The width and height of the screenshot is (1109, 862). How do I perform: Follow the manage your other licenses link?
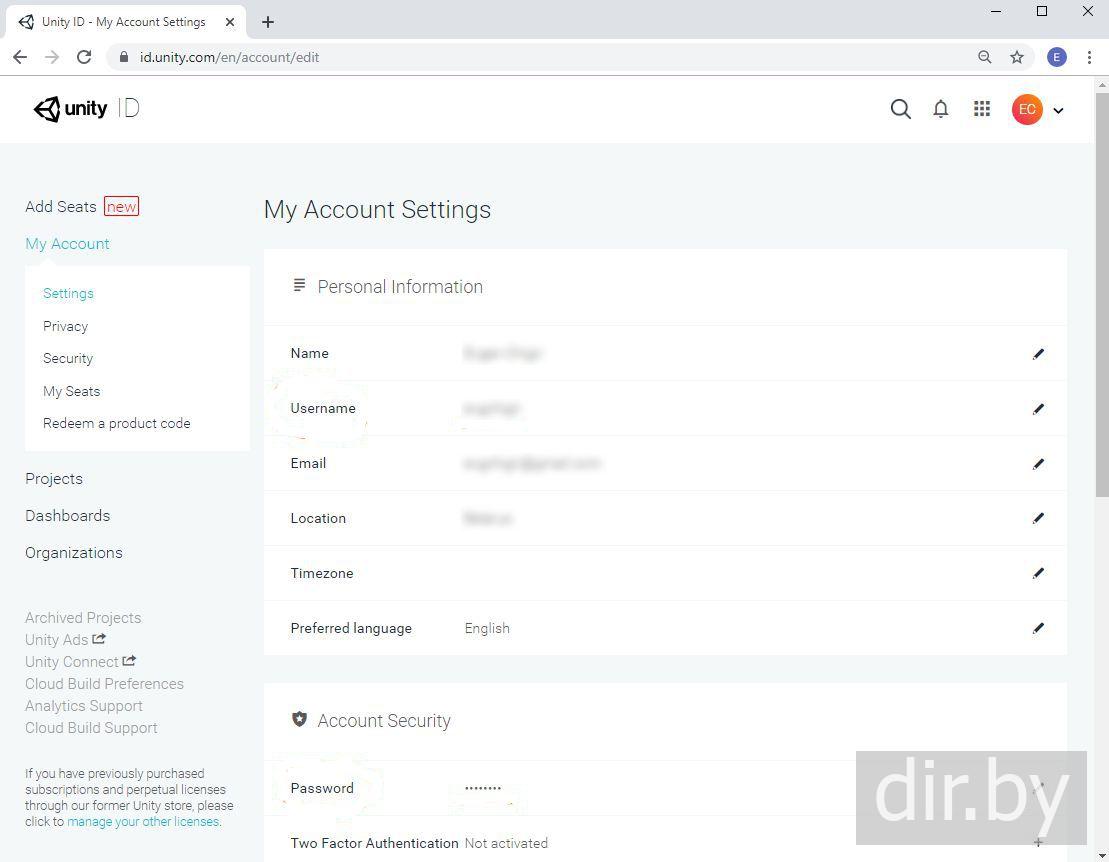click(x=143, y=822)
